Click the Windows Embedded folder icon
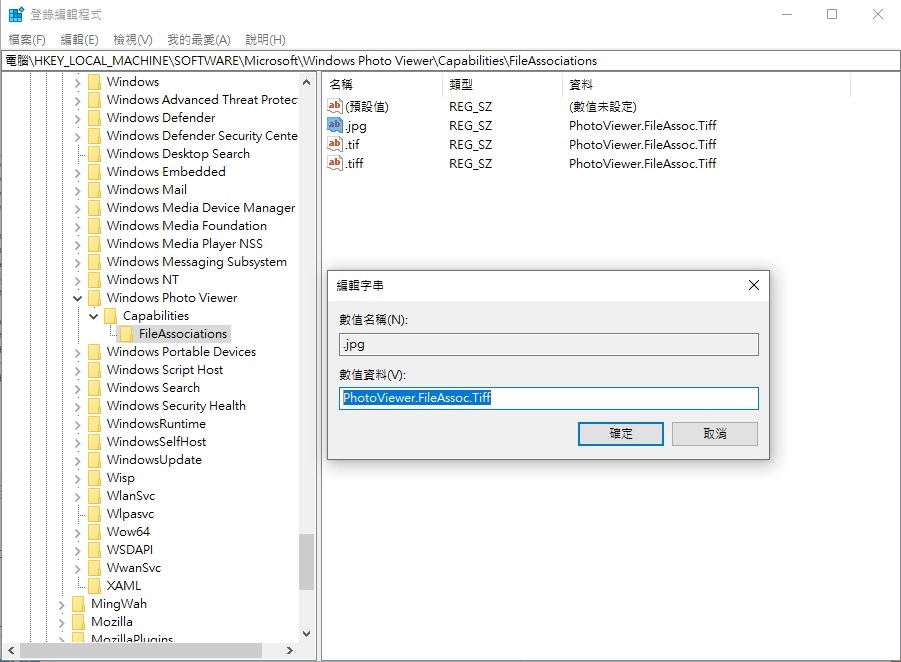This screenshot has height=662, width=901. coord(95,172)
